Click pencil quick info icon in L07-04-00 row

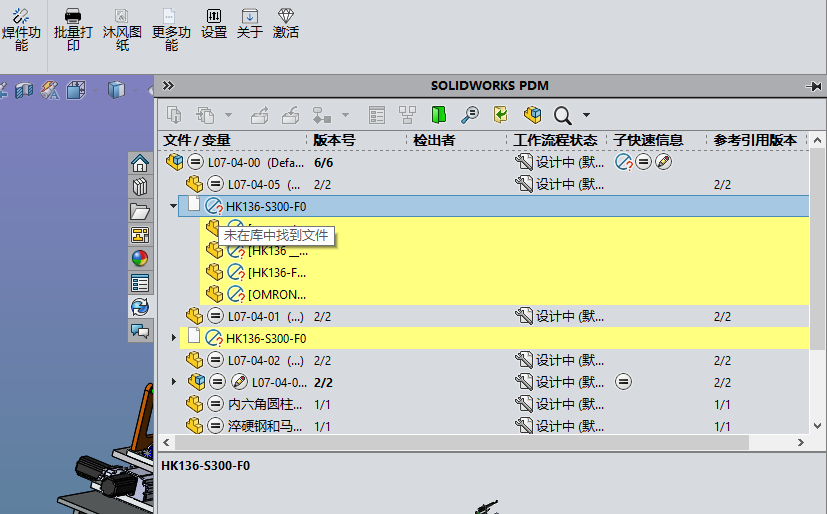663,162
